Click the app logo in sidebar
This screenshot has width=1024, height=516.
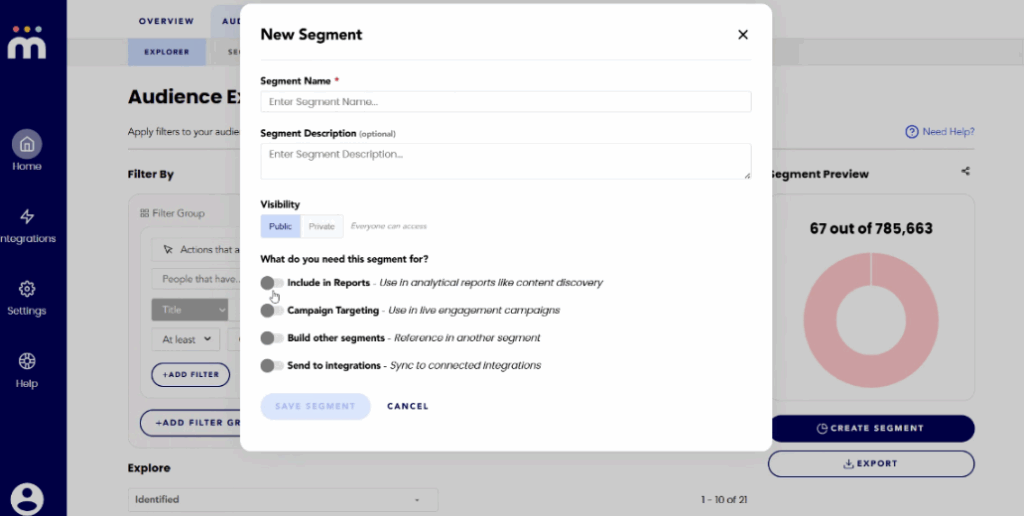point(27,43)
